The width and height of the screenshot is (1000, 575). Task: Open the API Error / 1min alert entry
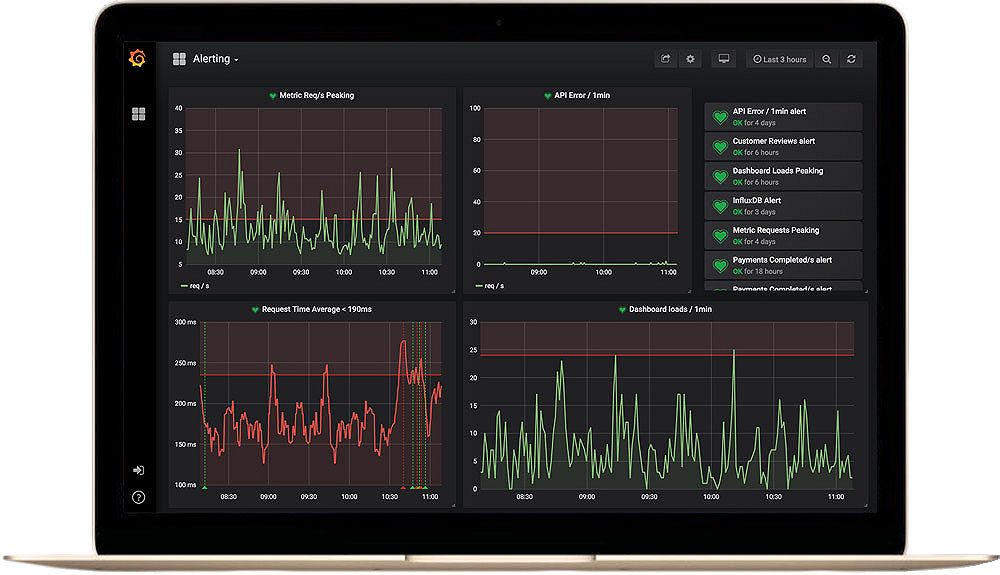[x=783, y=117]
